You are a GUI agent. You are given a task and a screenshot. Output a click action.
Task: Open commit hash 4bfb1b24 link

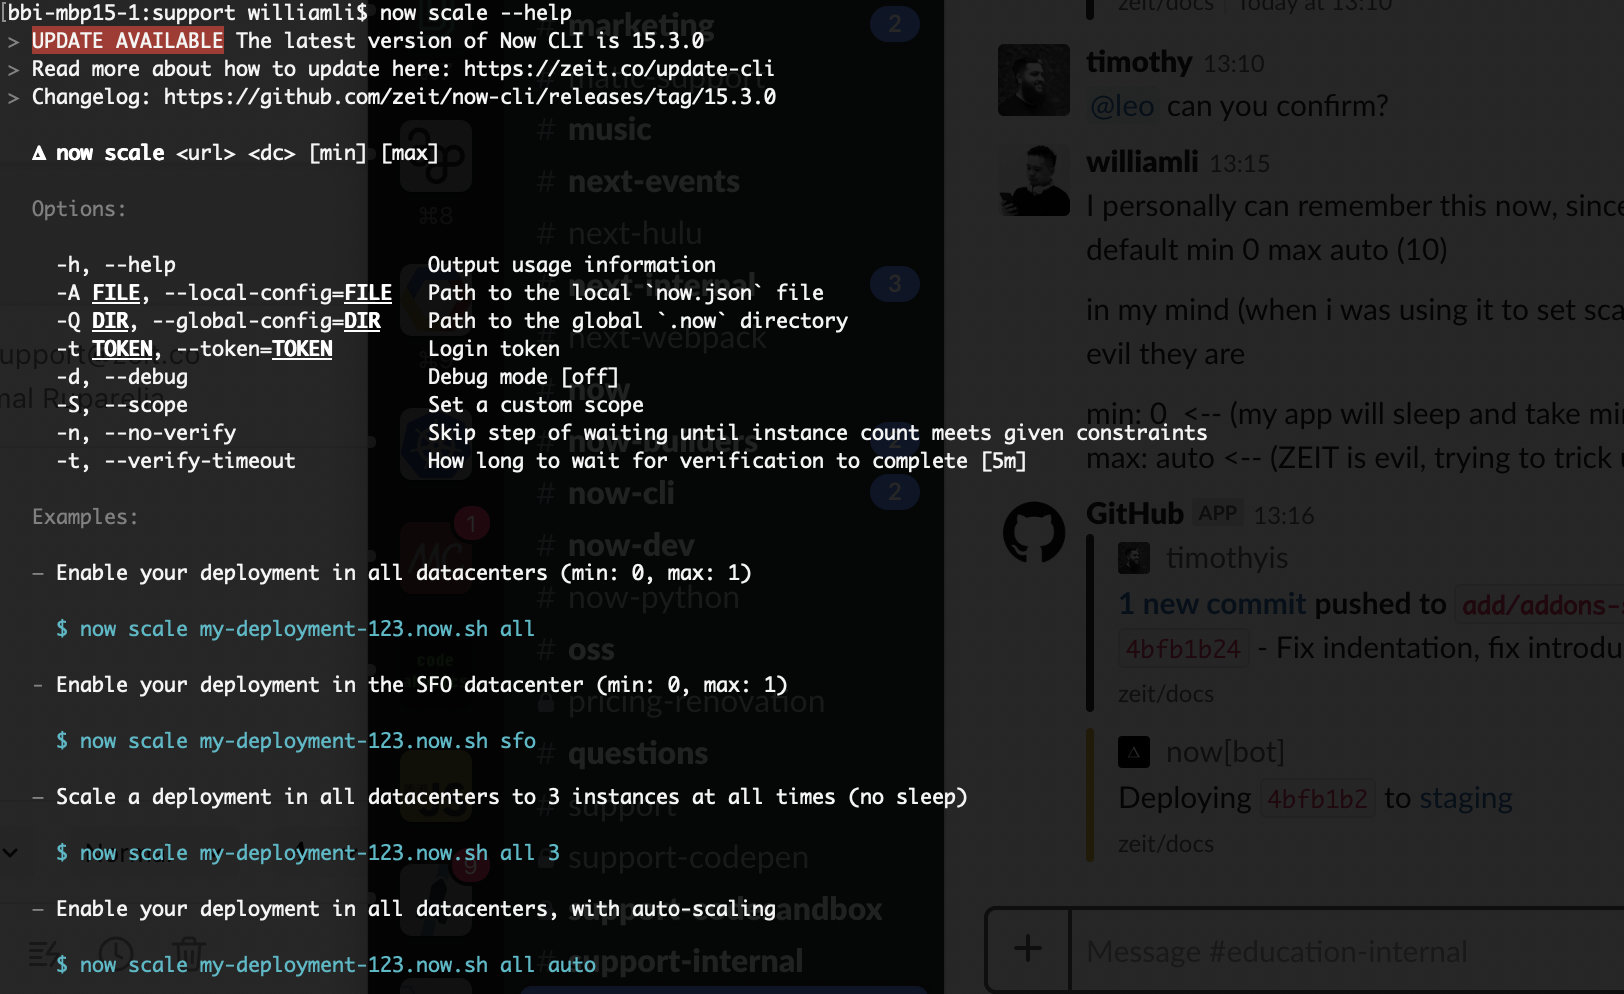point(1183,649)
